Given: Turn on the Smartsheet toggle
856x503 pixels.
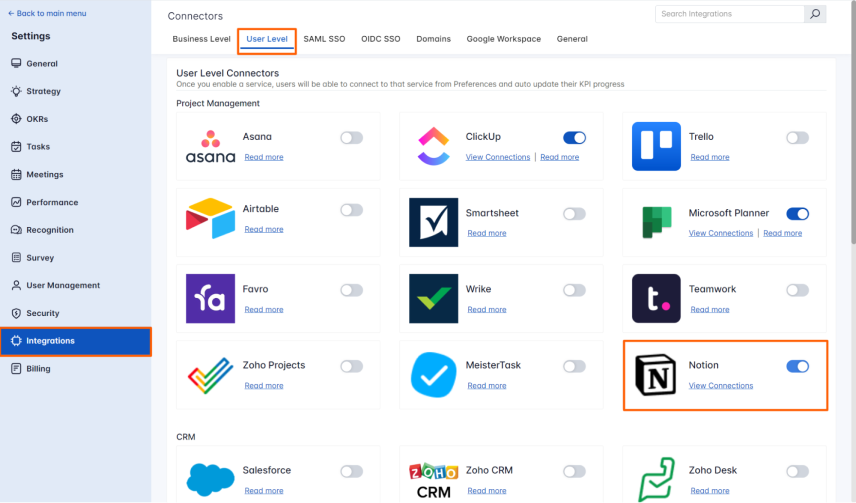Looking at the screenshot, I should click(574, 214).
